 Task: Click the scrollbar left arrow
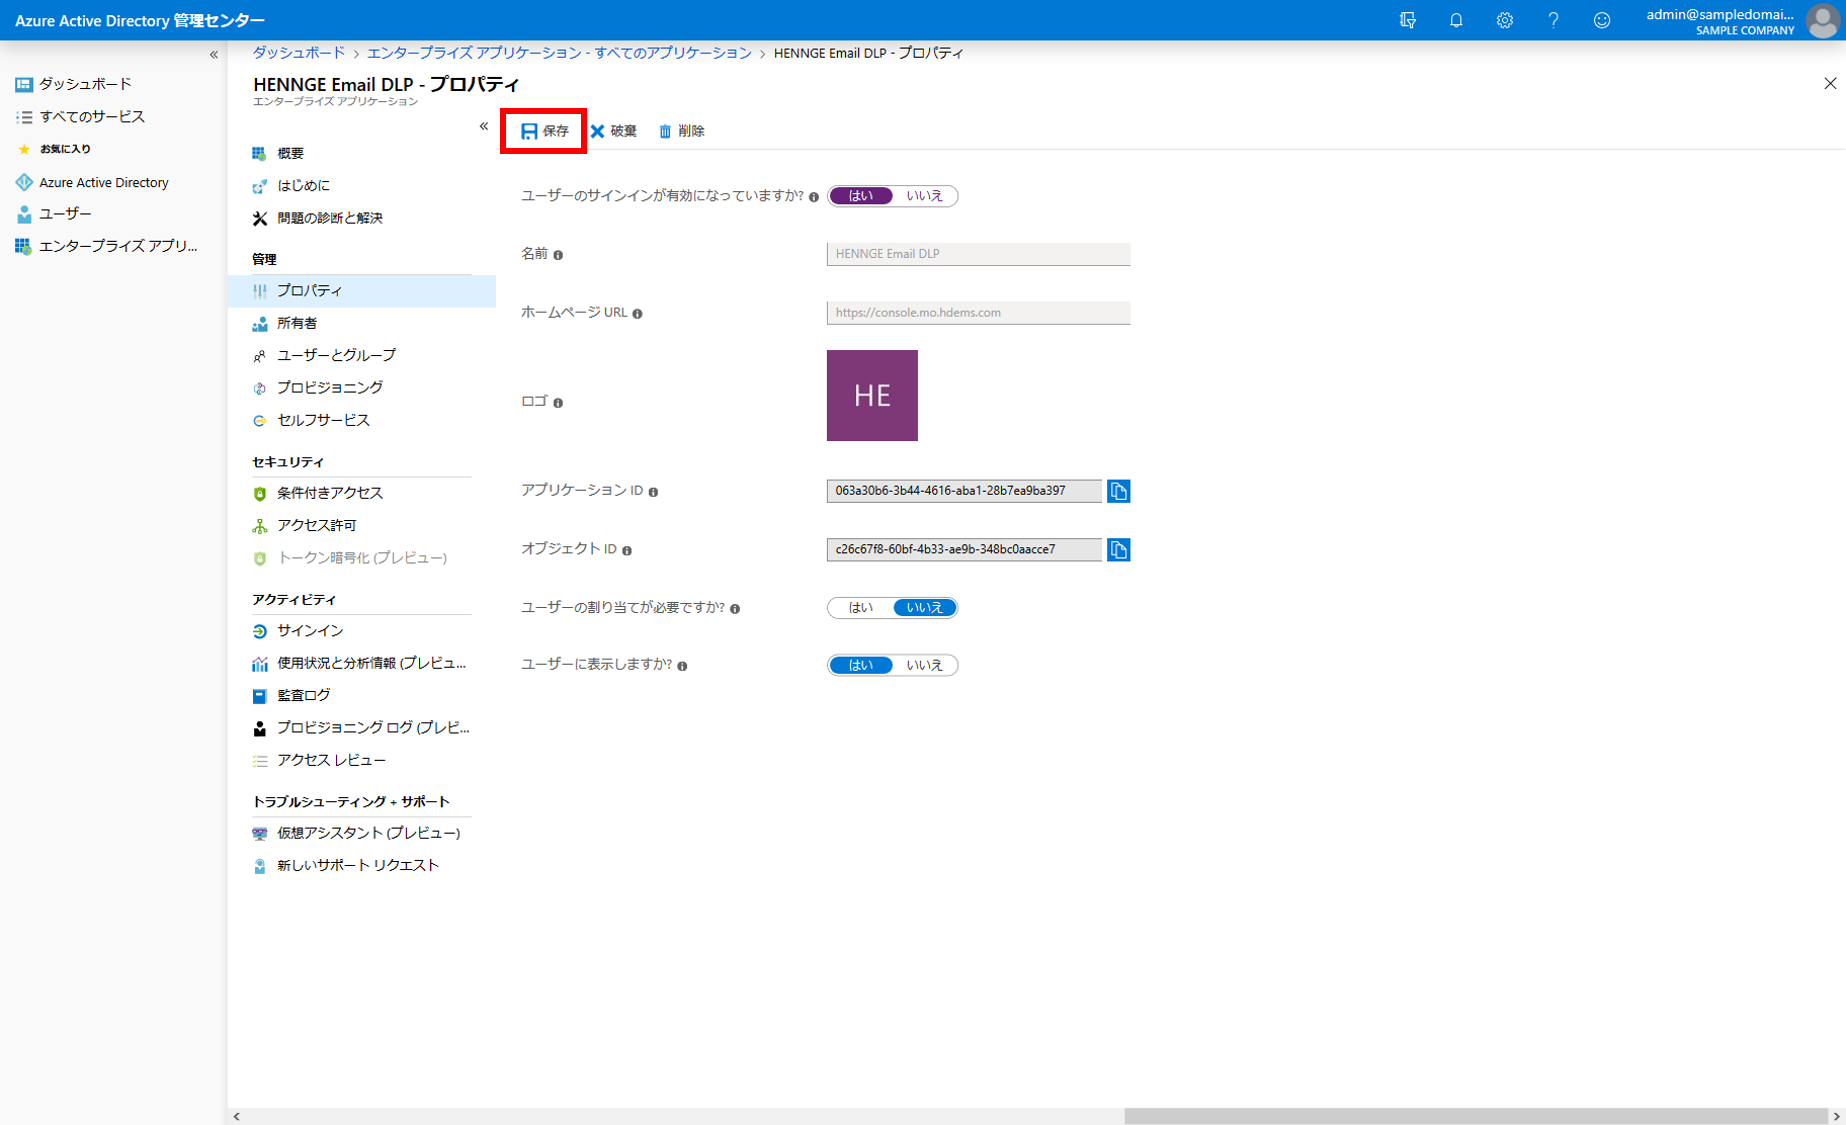coord(236,1116)
